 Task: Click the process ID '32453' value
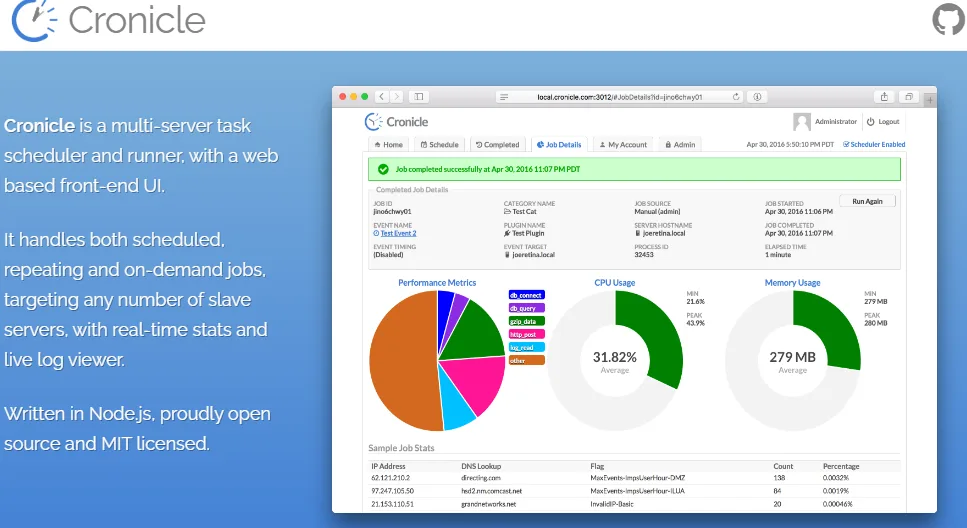(x=644, y=255)
